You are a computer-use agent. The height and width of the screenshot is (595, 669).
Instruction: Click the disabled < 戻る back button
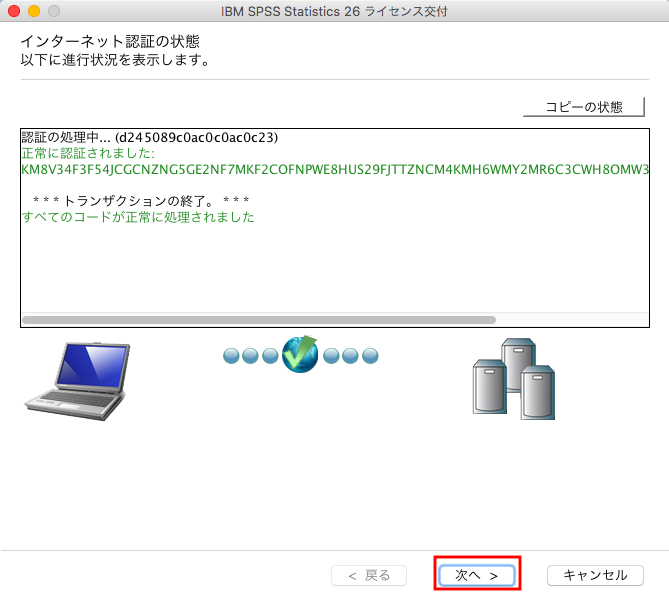pyautogui.click(x=369, y=575)
